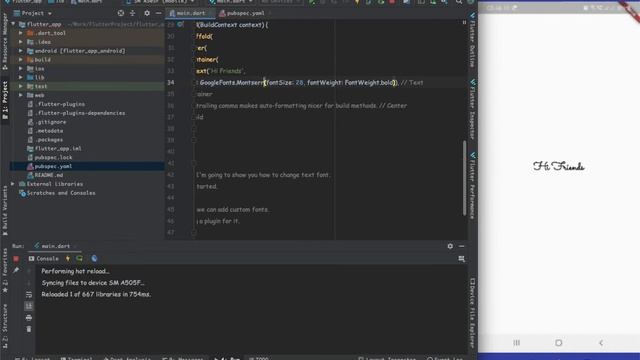Viewport: 640px width, 360px height.
Task: Expand the ios folder
Action: coord(21,69)
